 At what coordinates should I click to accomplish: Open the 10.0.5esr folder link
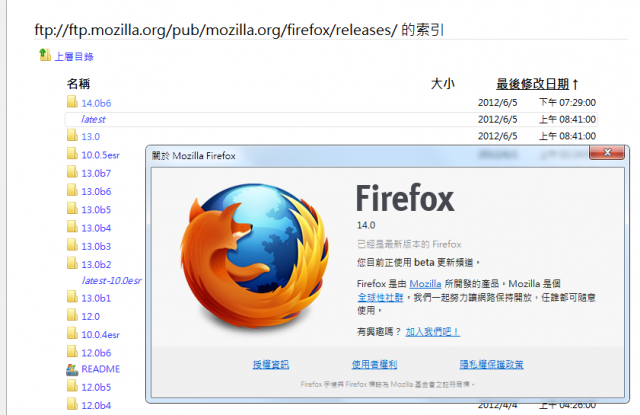coord(100,155)
